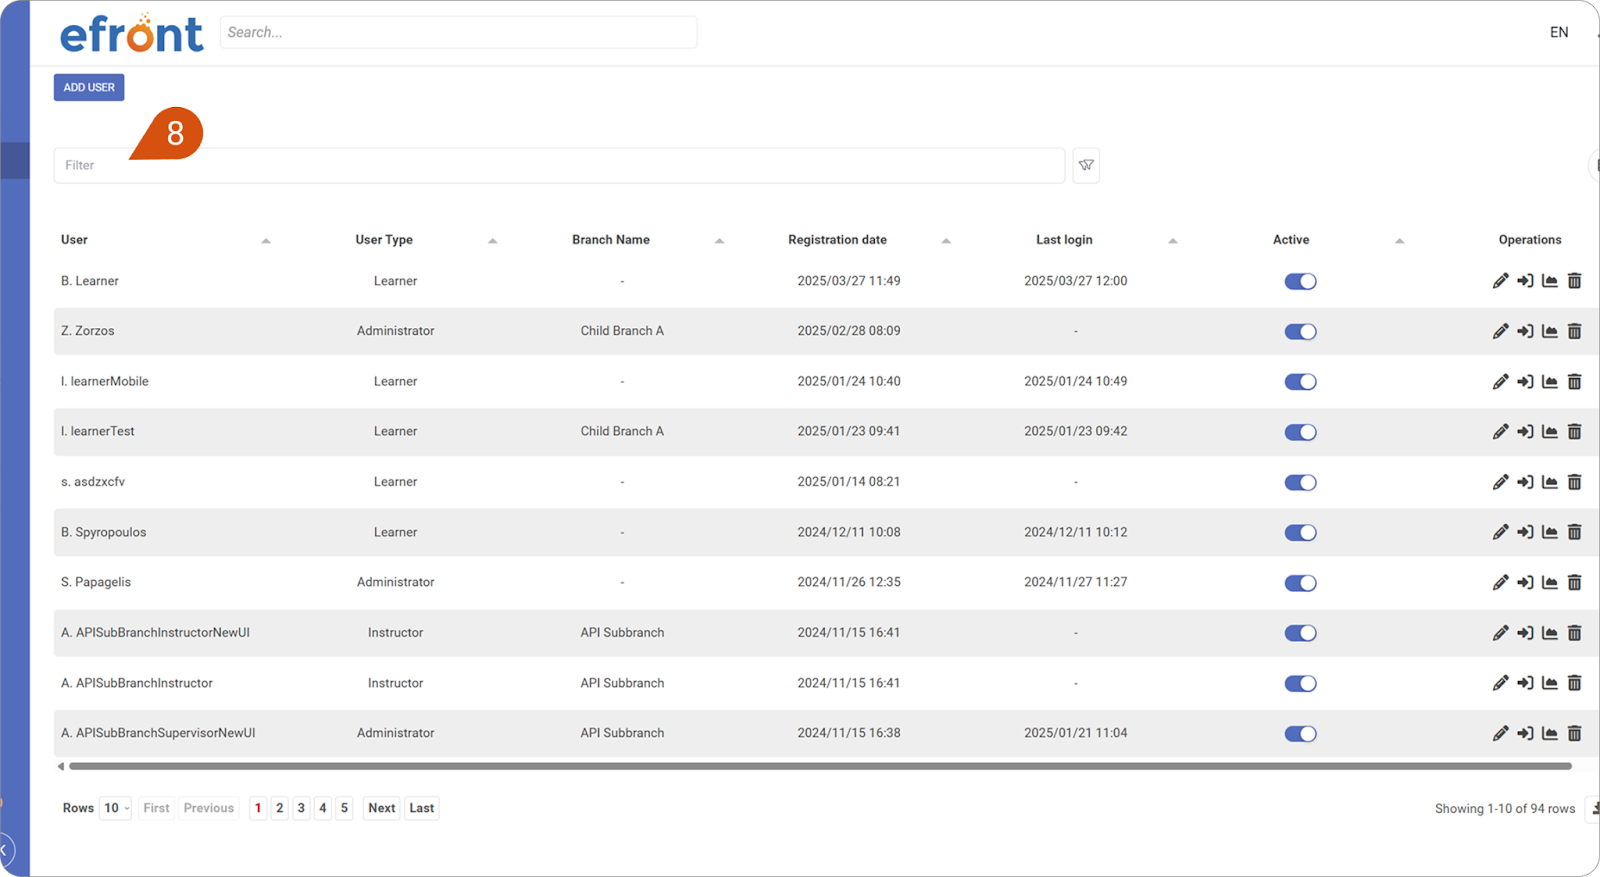Sort by the Registration date column arrow
1600x877 pixels.
[946, 240]
